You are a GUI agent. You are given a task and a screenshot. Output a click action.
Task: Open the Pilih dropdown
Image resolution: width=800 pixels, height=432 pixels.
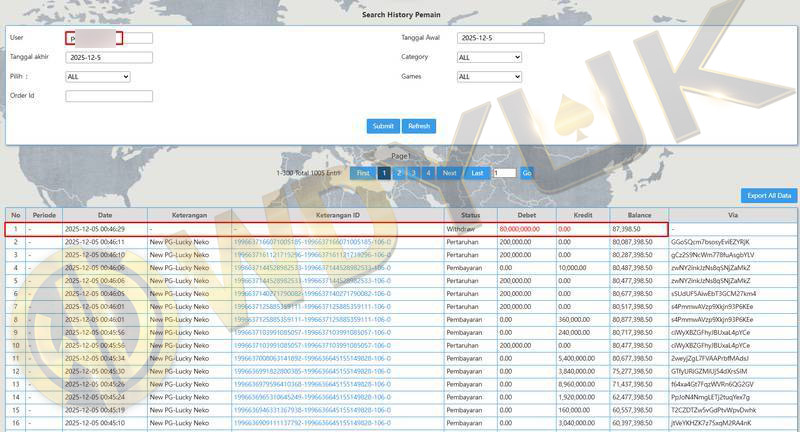pos(97,76)
